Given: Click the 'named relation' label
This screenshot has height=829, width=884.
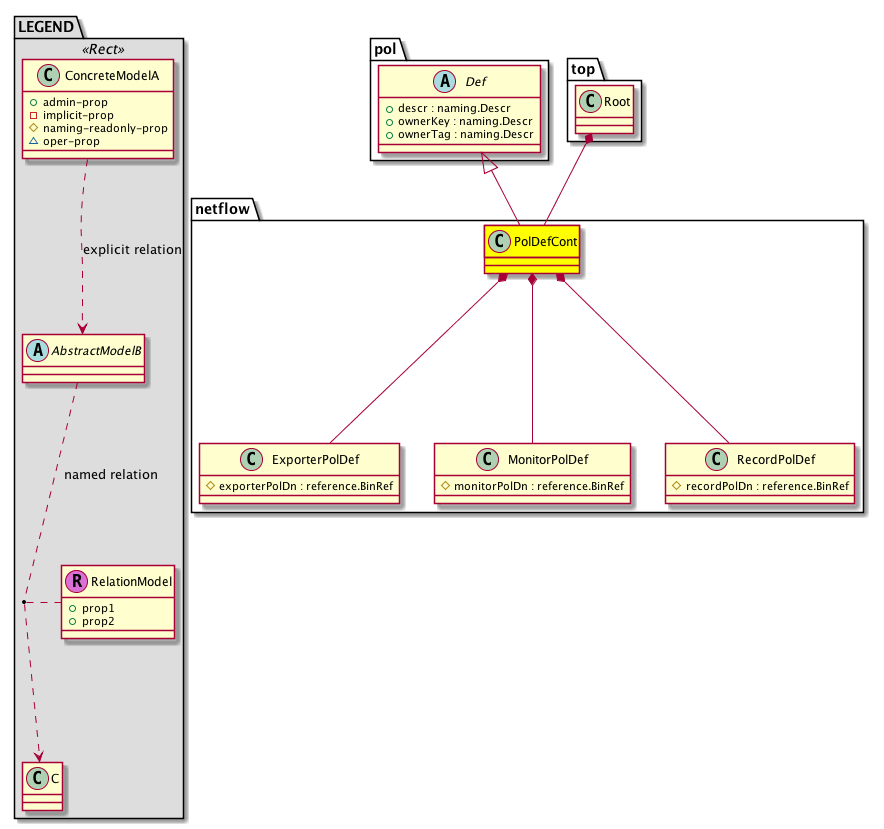Looking at the screenshot, I should (110, 474).
